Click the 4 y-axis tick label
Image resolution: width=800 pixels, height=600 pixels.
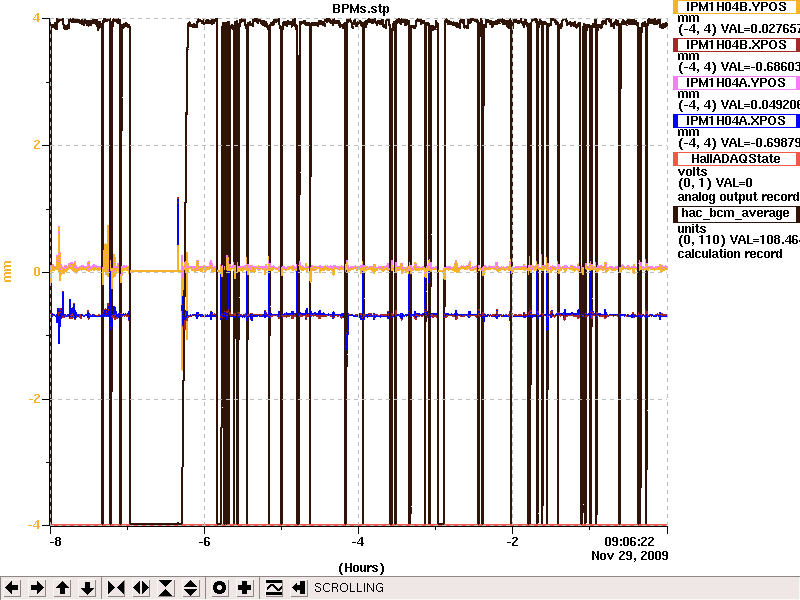pyautogui.click(x=36, y=18)
